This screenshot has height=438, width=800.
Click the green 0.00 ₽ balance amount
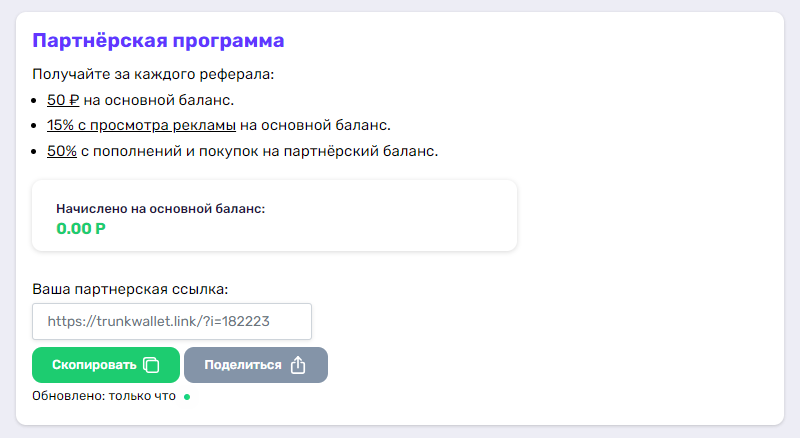[x=81, y=229]
